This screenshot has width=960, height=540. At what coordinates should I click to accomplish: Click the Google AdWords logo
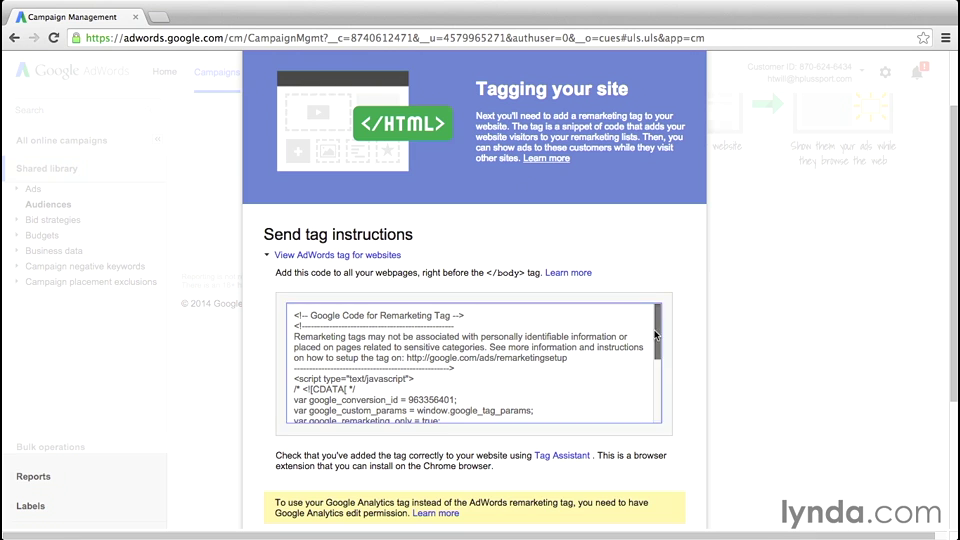pyautogui.click(x=72, y=70)
